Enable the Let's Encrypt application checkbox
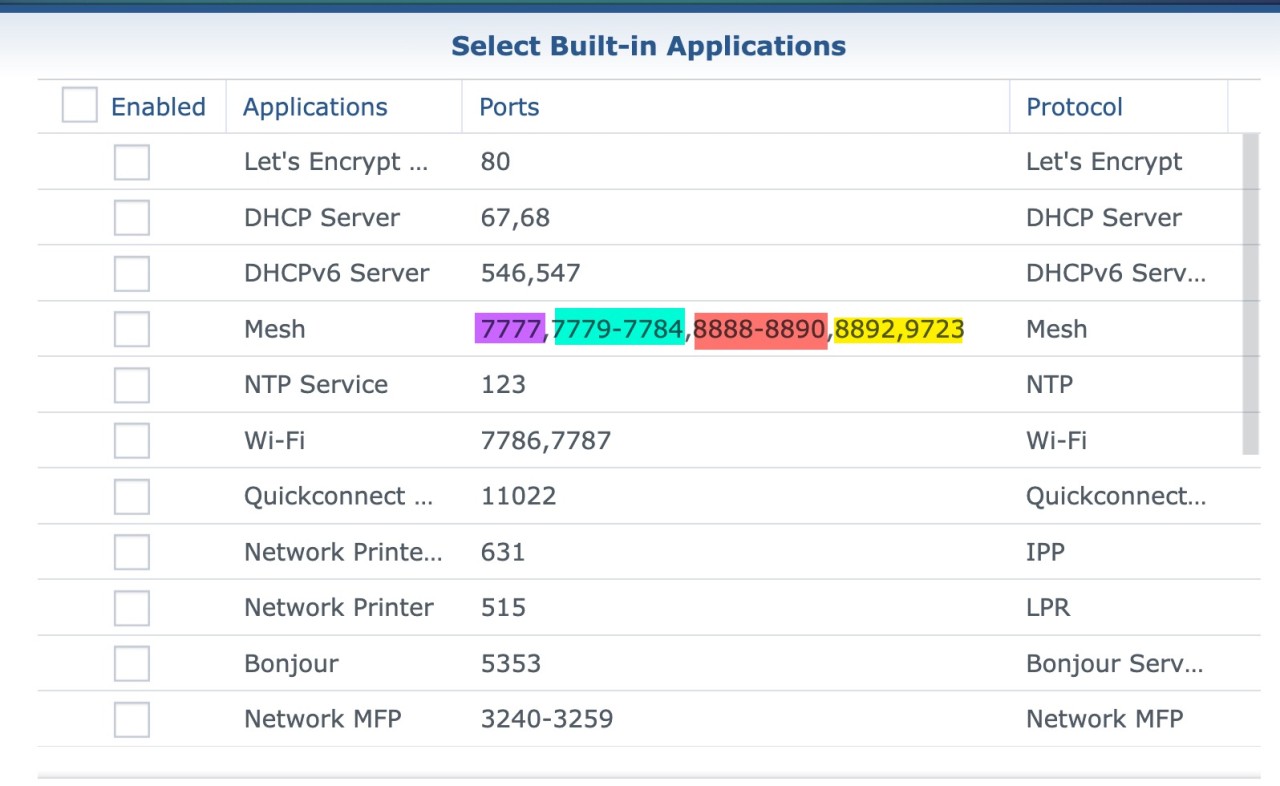This screenshot has width=1280, height=786. pos(132,162)
